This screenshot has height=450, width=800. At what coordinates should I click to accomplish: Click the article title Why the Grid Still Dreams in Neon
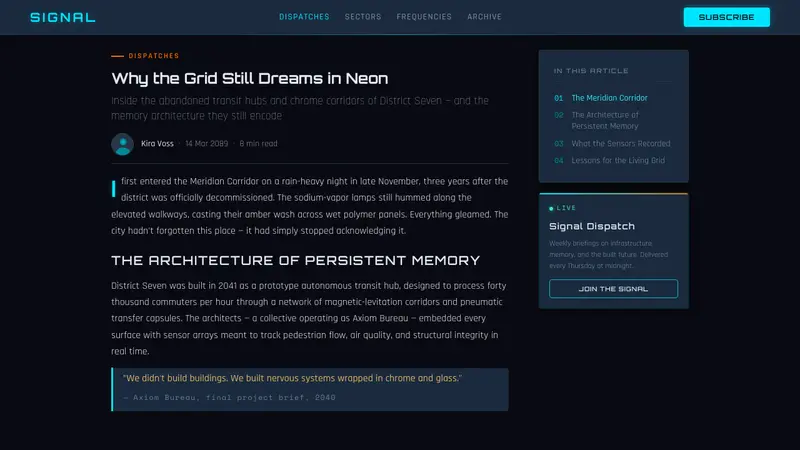[x=249, y=79]
